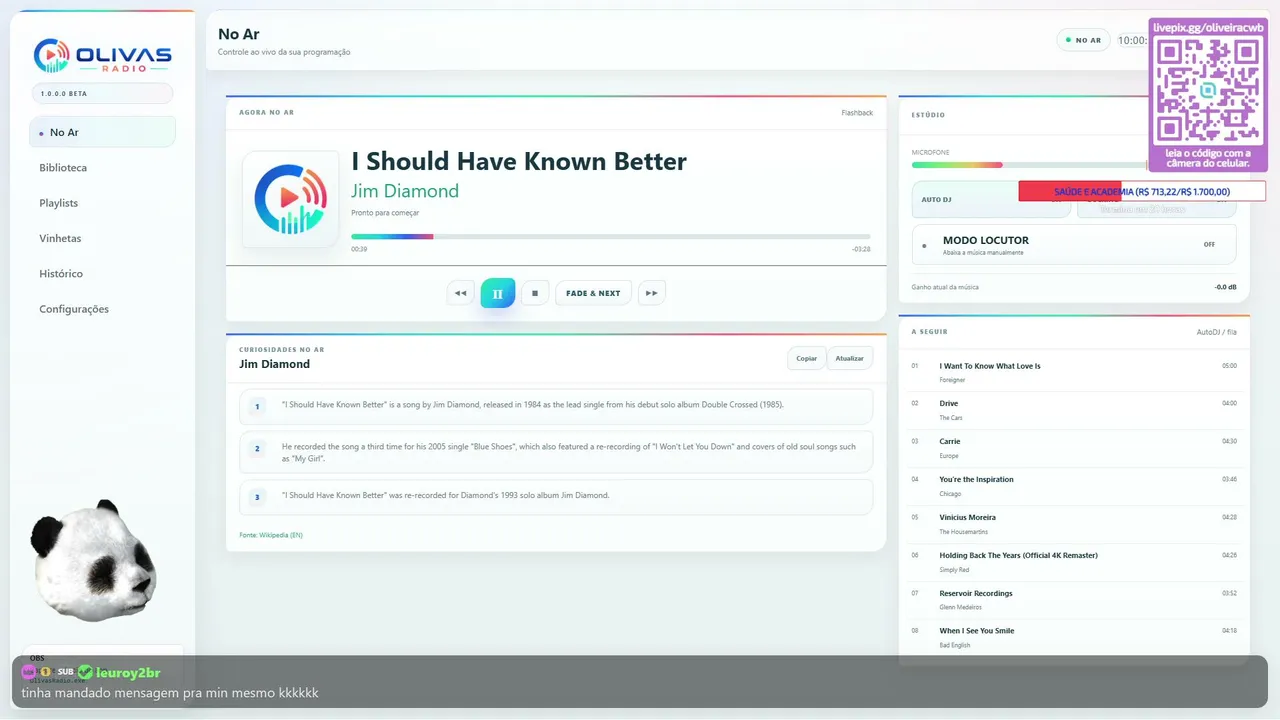Viewport: 1280px width, 720px height.
Task: Click the NO AR status badge
Action: pyautogui.click(x=1083, y=41)
